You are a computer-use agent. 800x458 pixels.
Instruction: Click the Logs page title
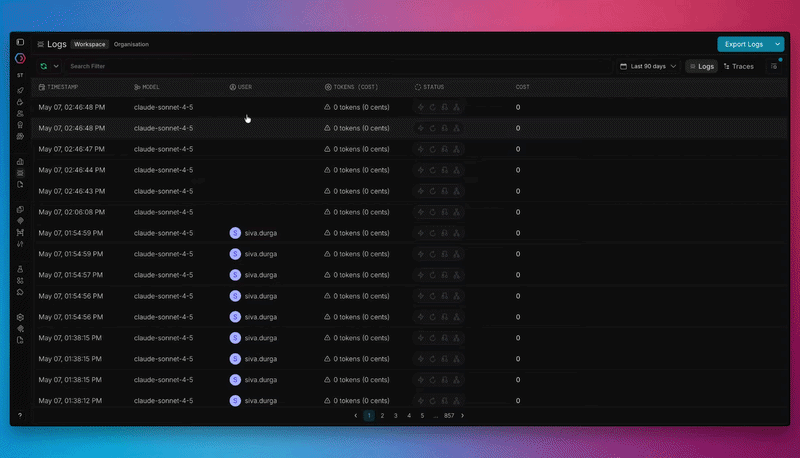point(57,44)
